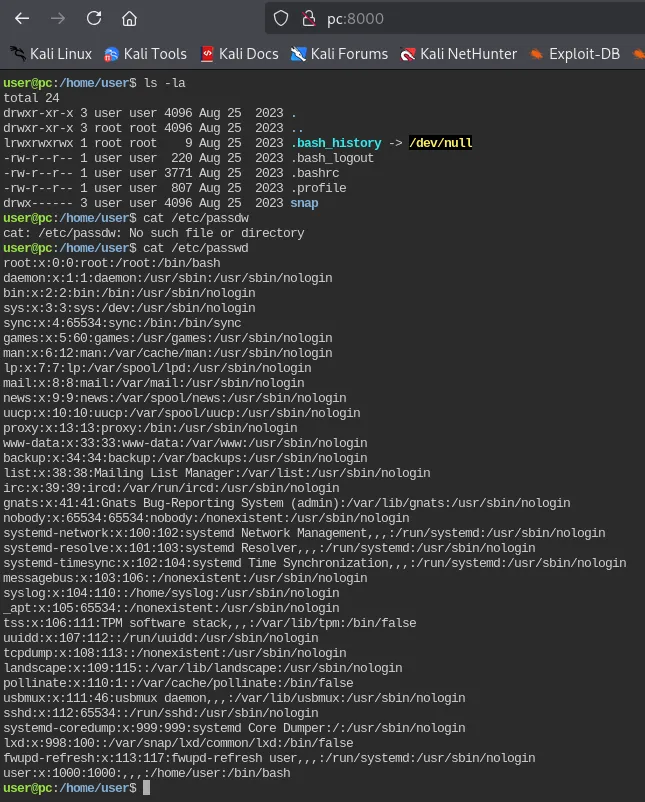Click the snap directory name
The width and height of the screenshot is (645, 802).
304,203
